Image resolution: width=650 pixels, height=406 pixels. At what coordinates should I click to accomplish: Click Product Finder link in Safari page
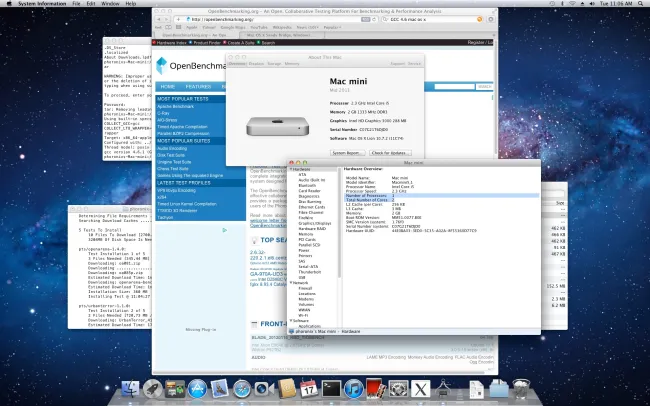pos(207,43)
